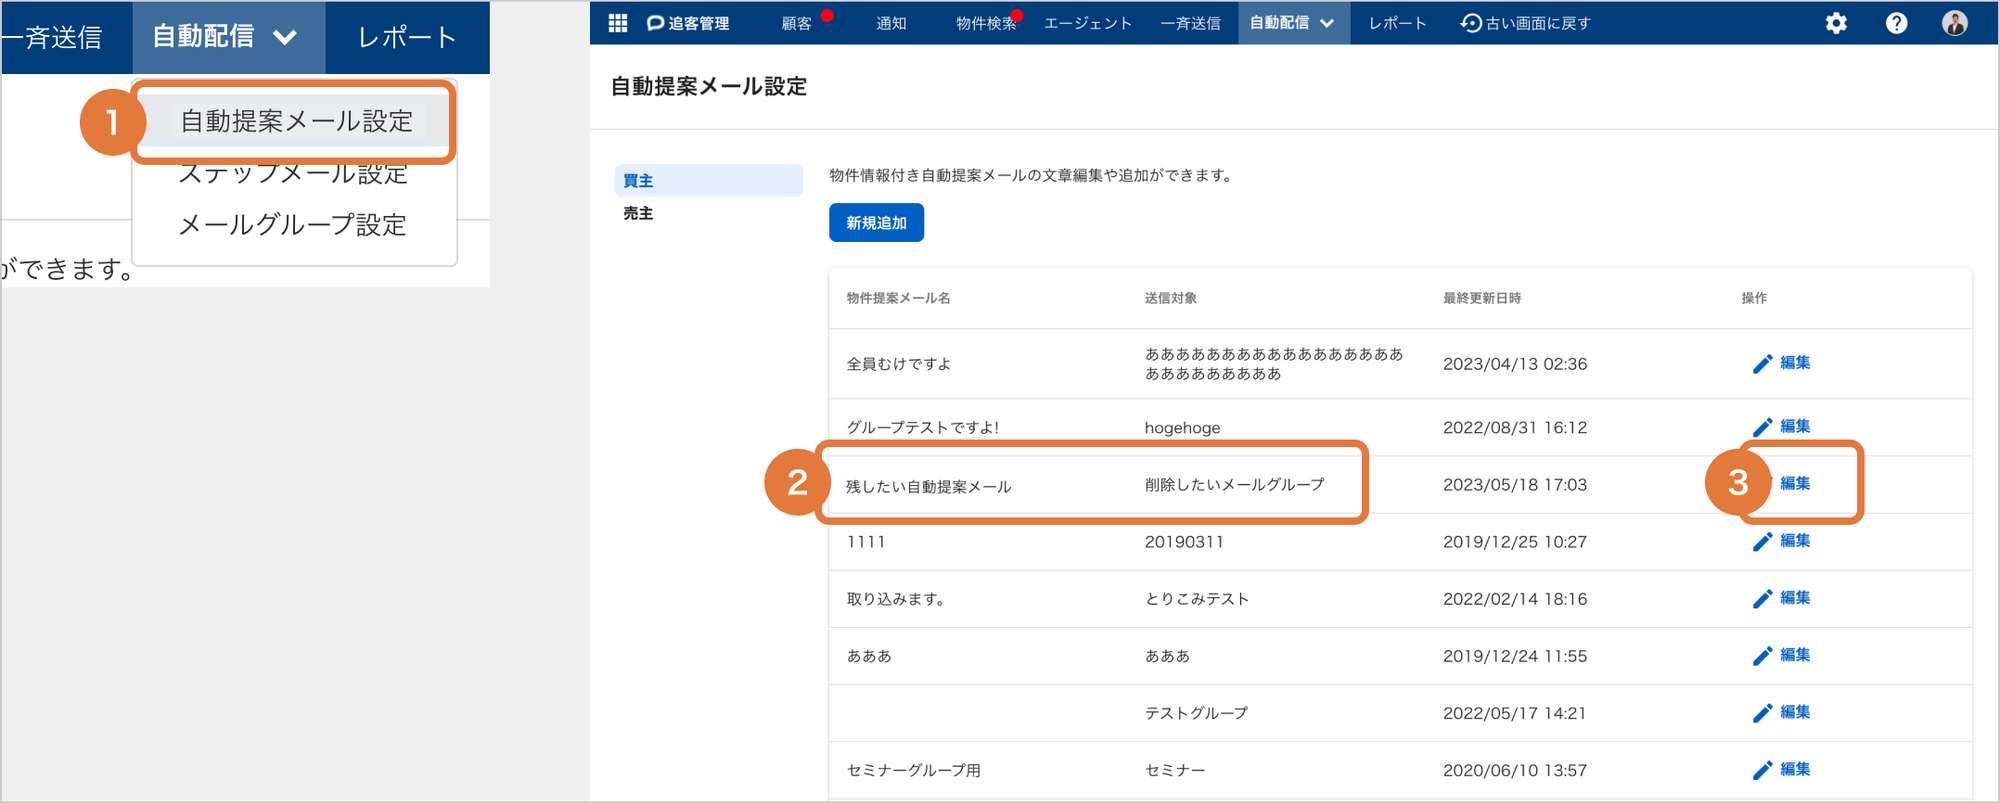Viewport: 2000px width, 803px height.
Task: Click hogehoge target cell
Action: tap(1182, 428)
